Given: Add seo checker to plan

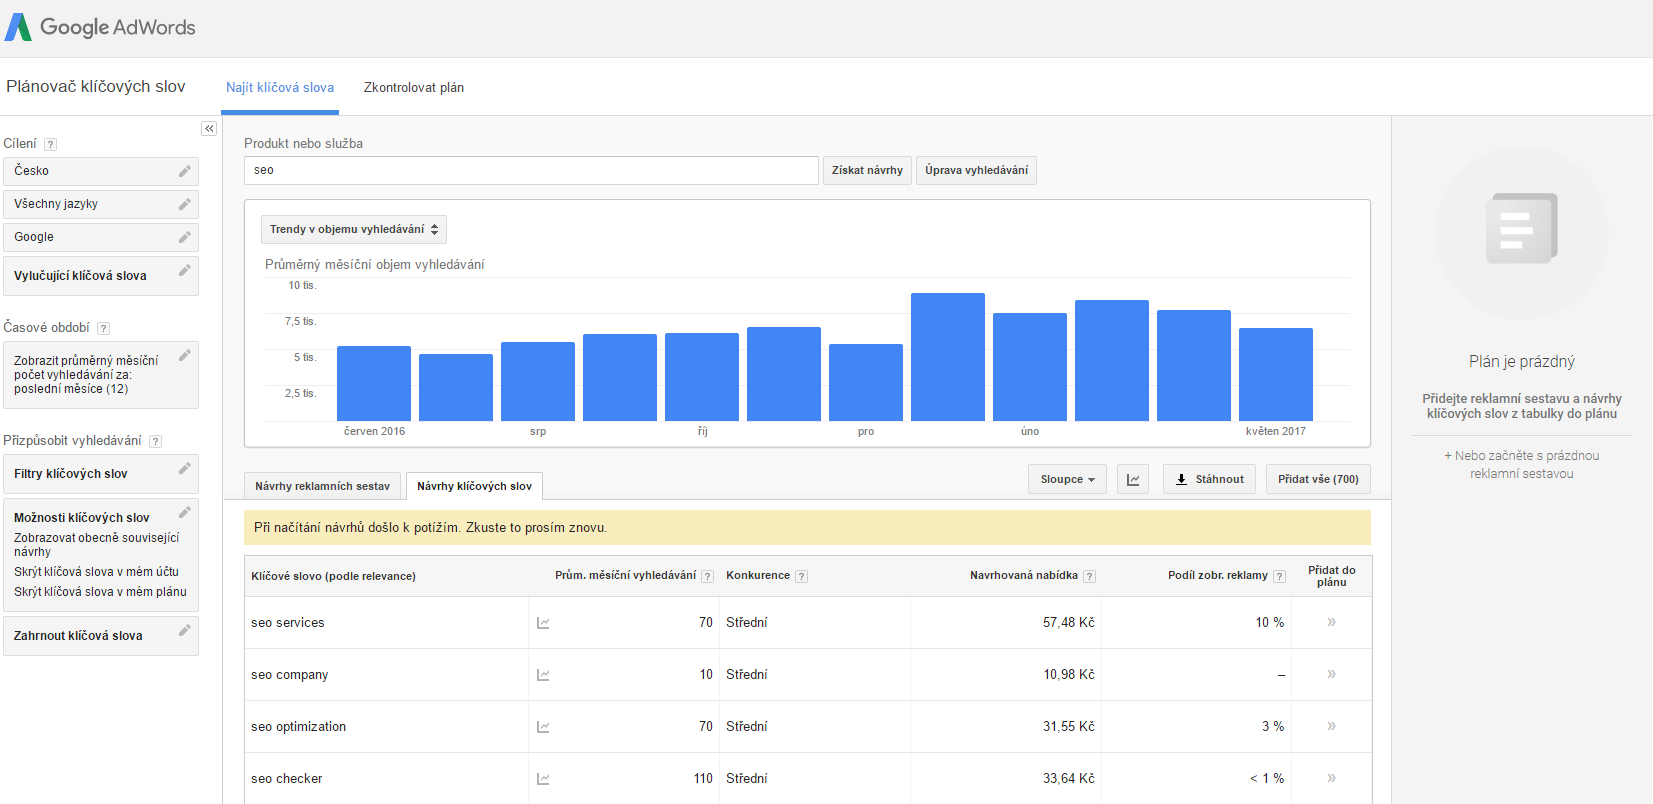Looking at the screenshot, I should click(1331, 778).
